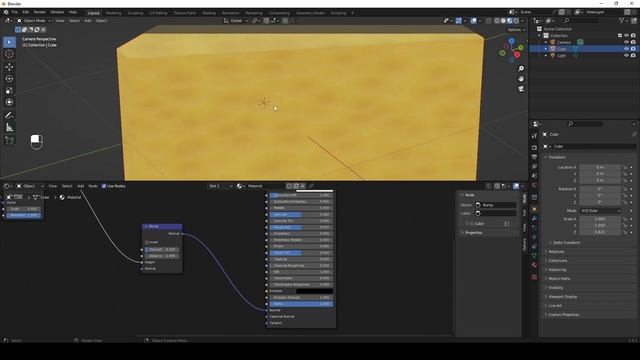Viewport: 640px width, 360px height.
Task: Switch to the Shading workspace tab
Action: point(209,13)
